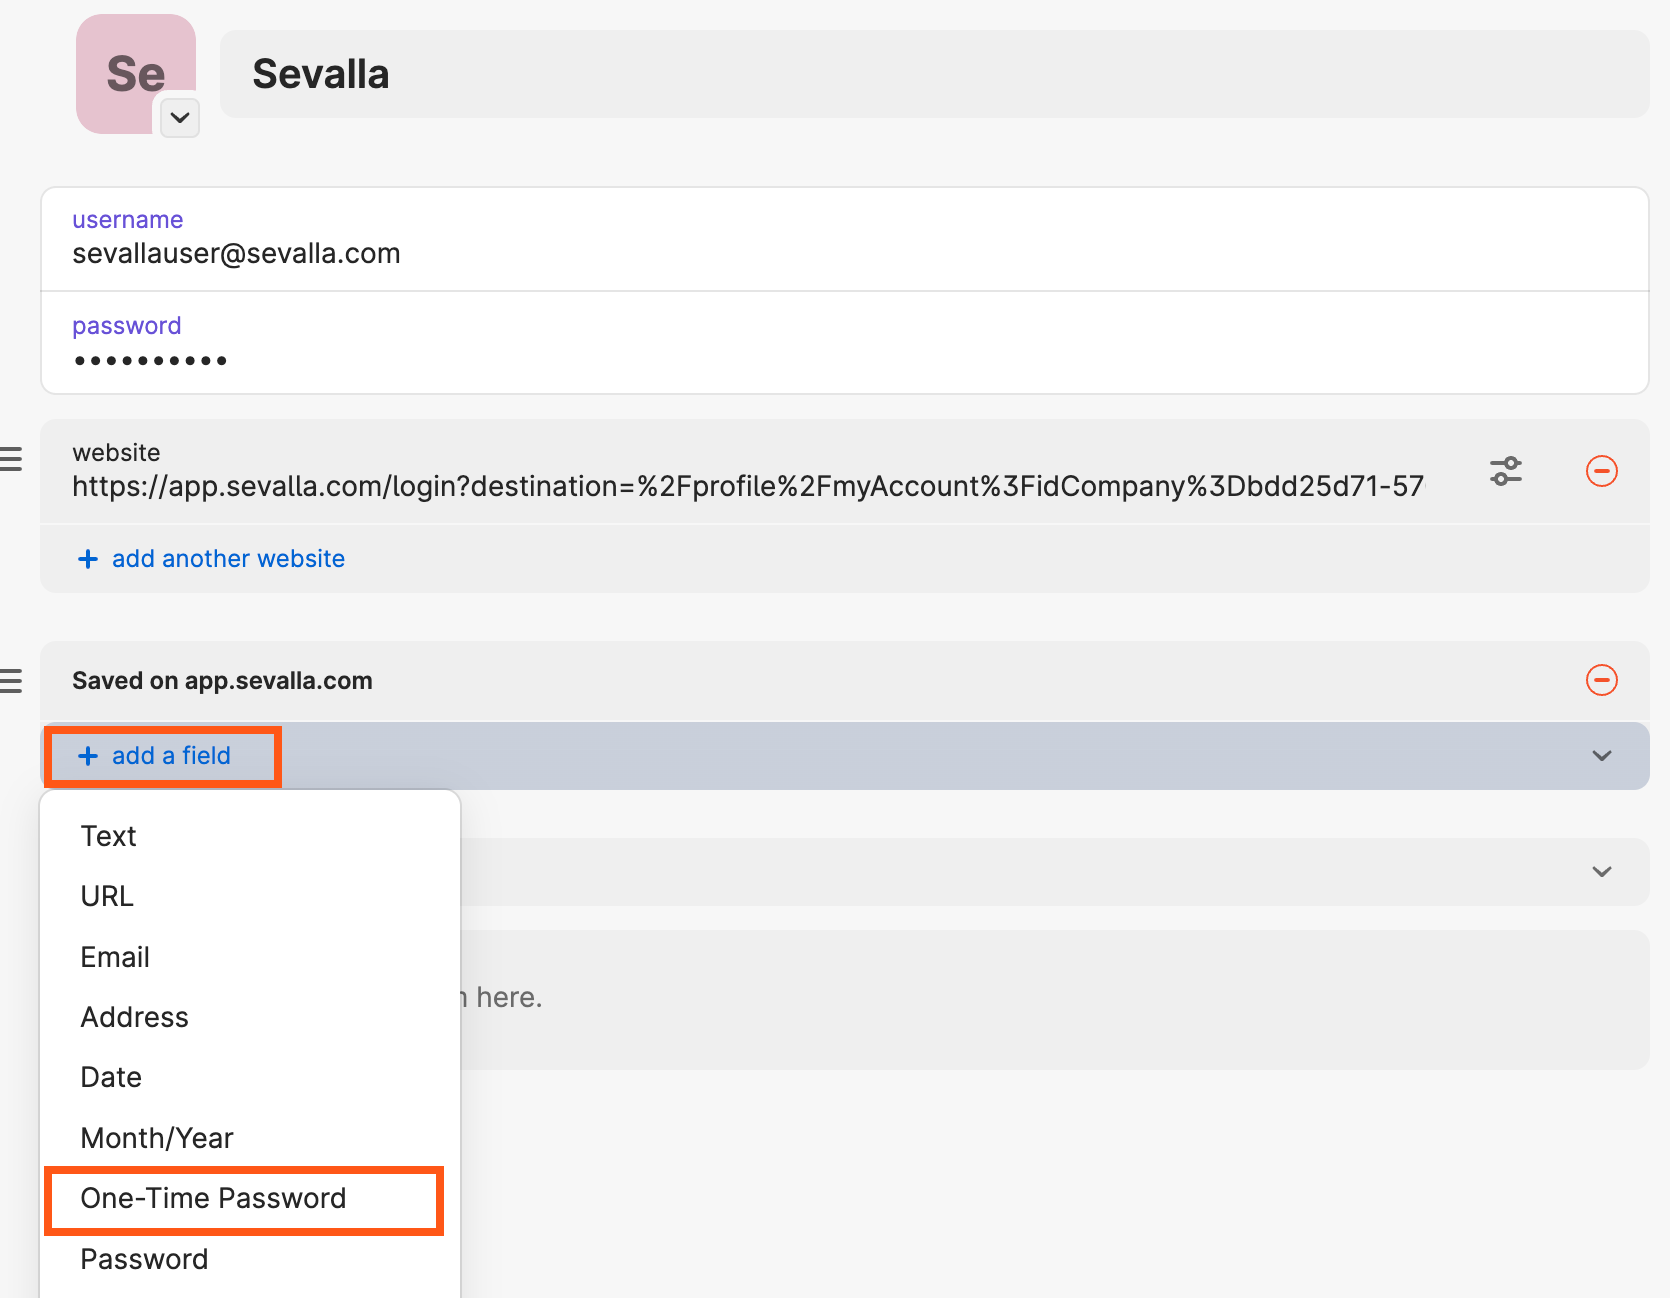Click into the username input field
1670x1298 pixels.
pyautogui.click(x=236, y=253)
